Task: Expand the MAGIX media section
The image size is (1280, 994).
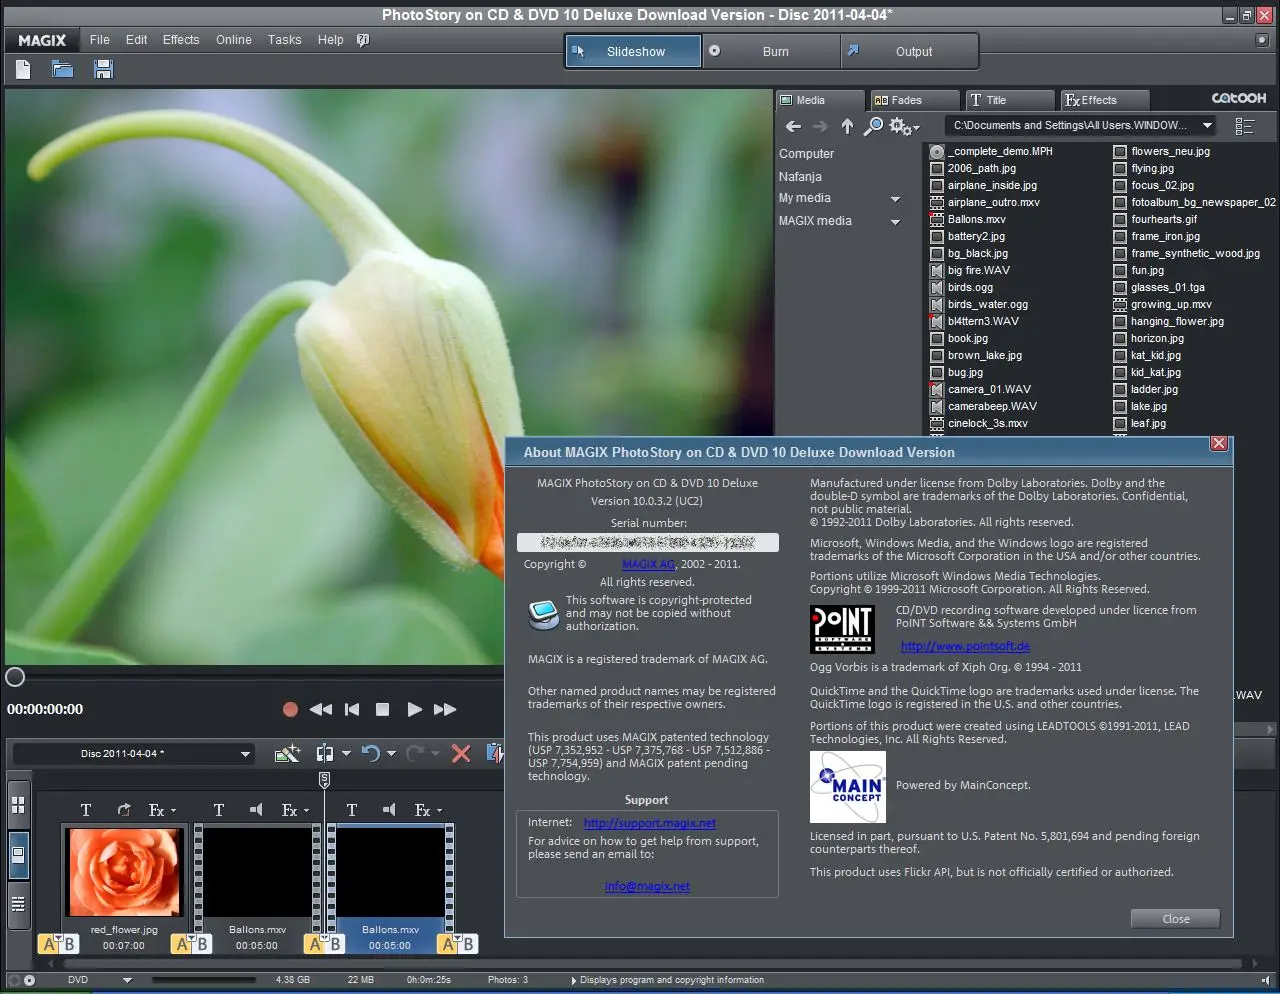Action: pos(895,222)
